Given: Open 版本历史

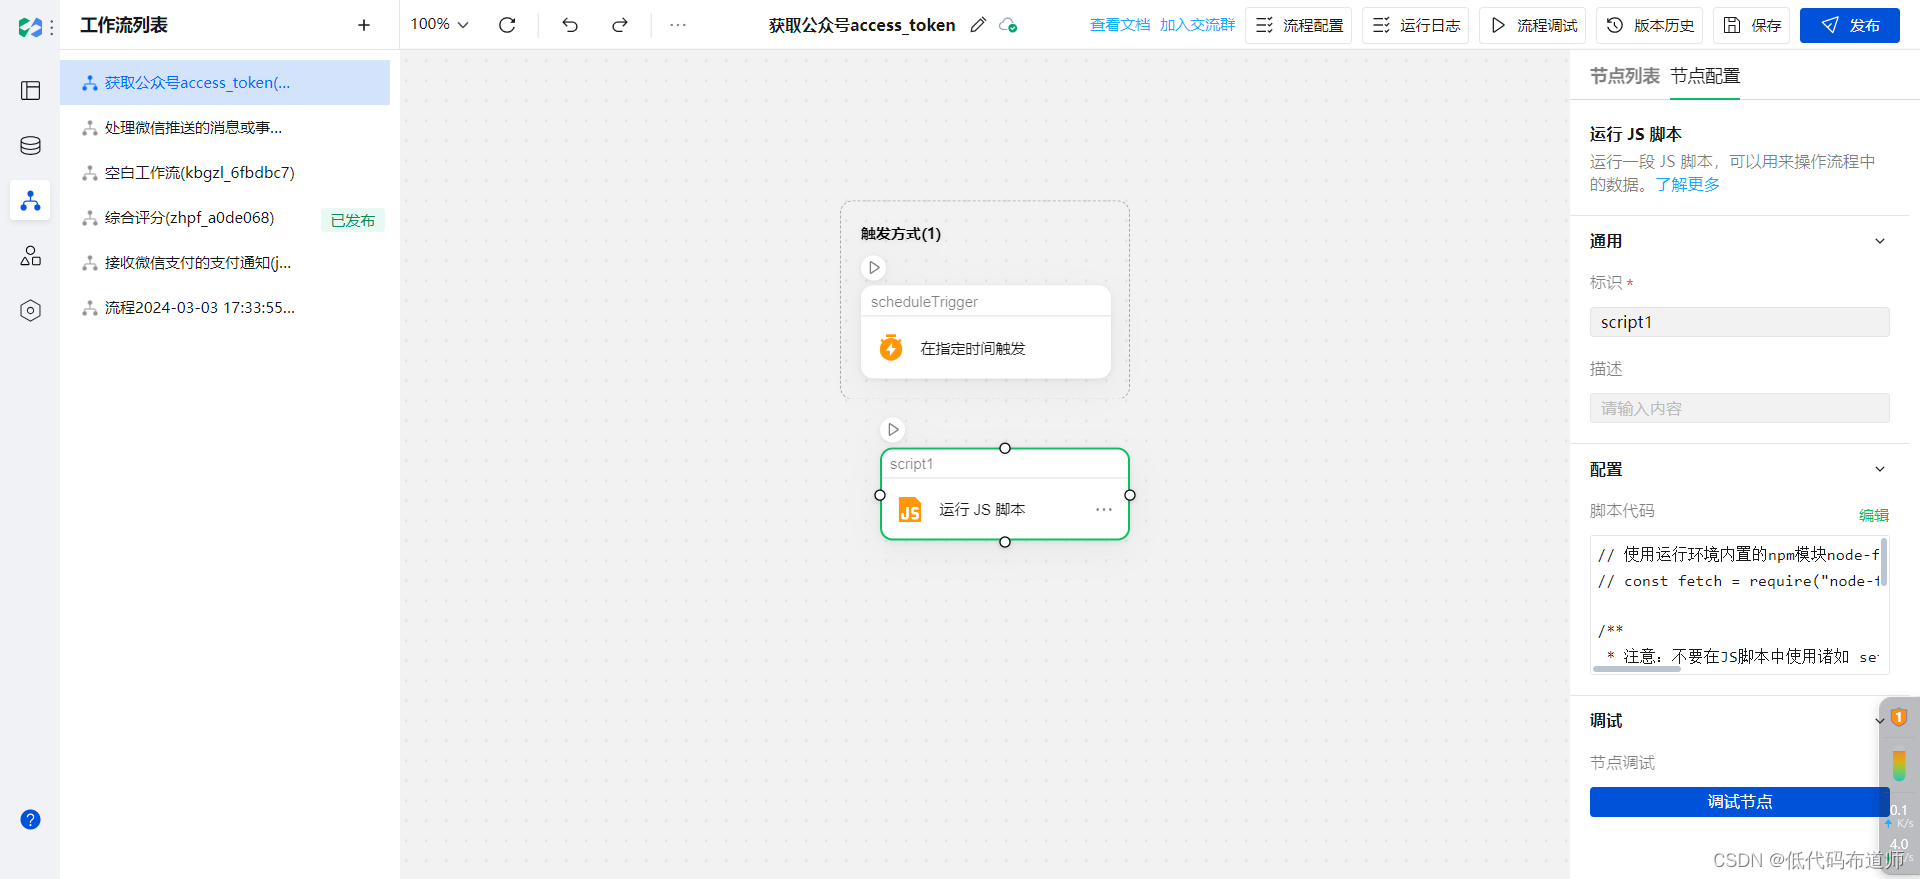Looking at the screenshot, I should click(1649, 25).
